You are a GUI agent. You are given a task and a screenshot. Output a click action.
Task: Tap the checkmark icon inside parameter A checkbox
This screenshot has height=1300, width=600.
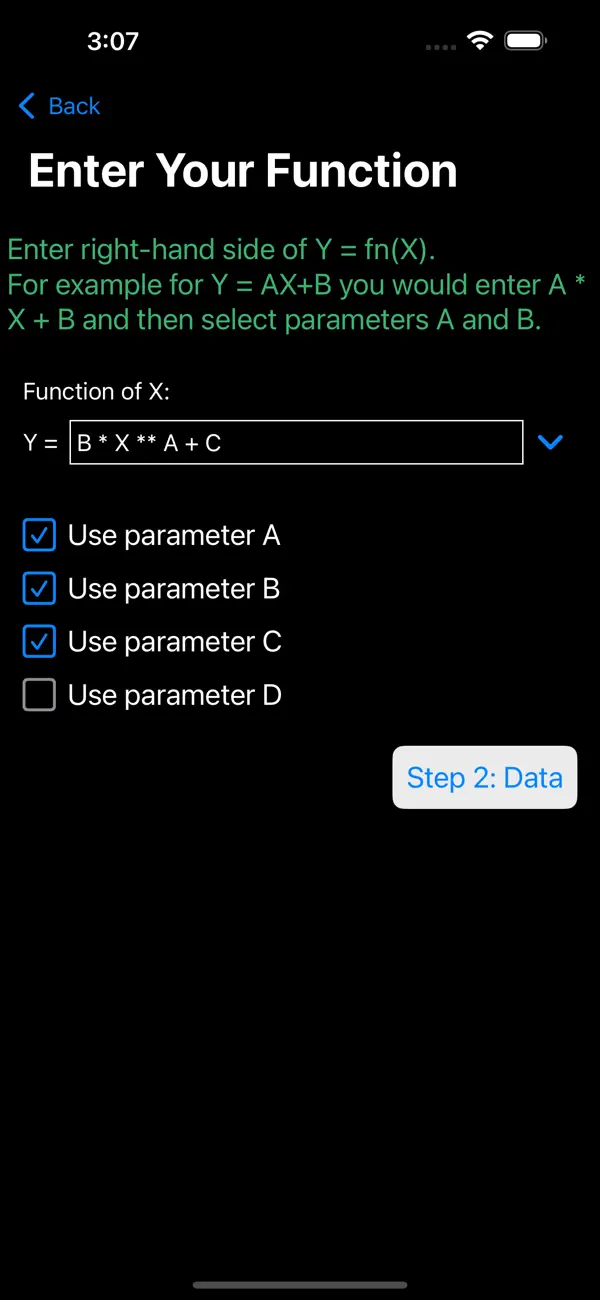click(x=38, y=535)
